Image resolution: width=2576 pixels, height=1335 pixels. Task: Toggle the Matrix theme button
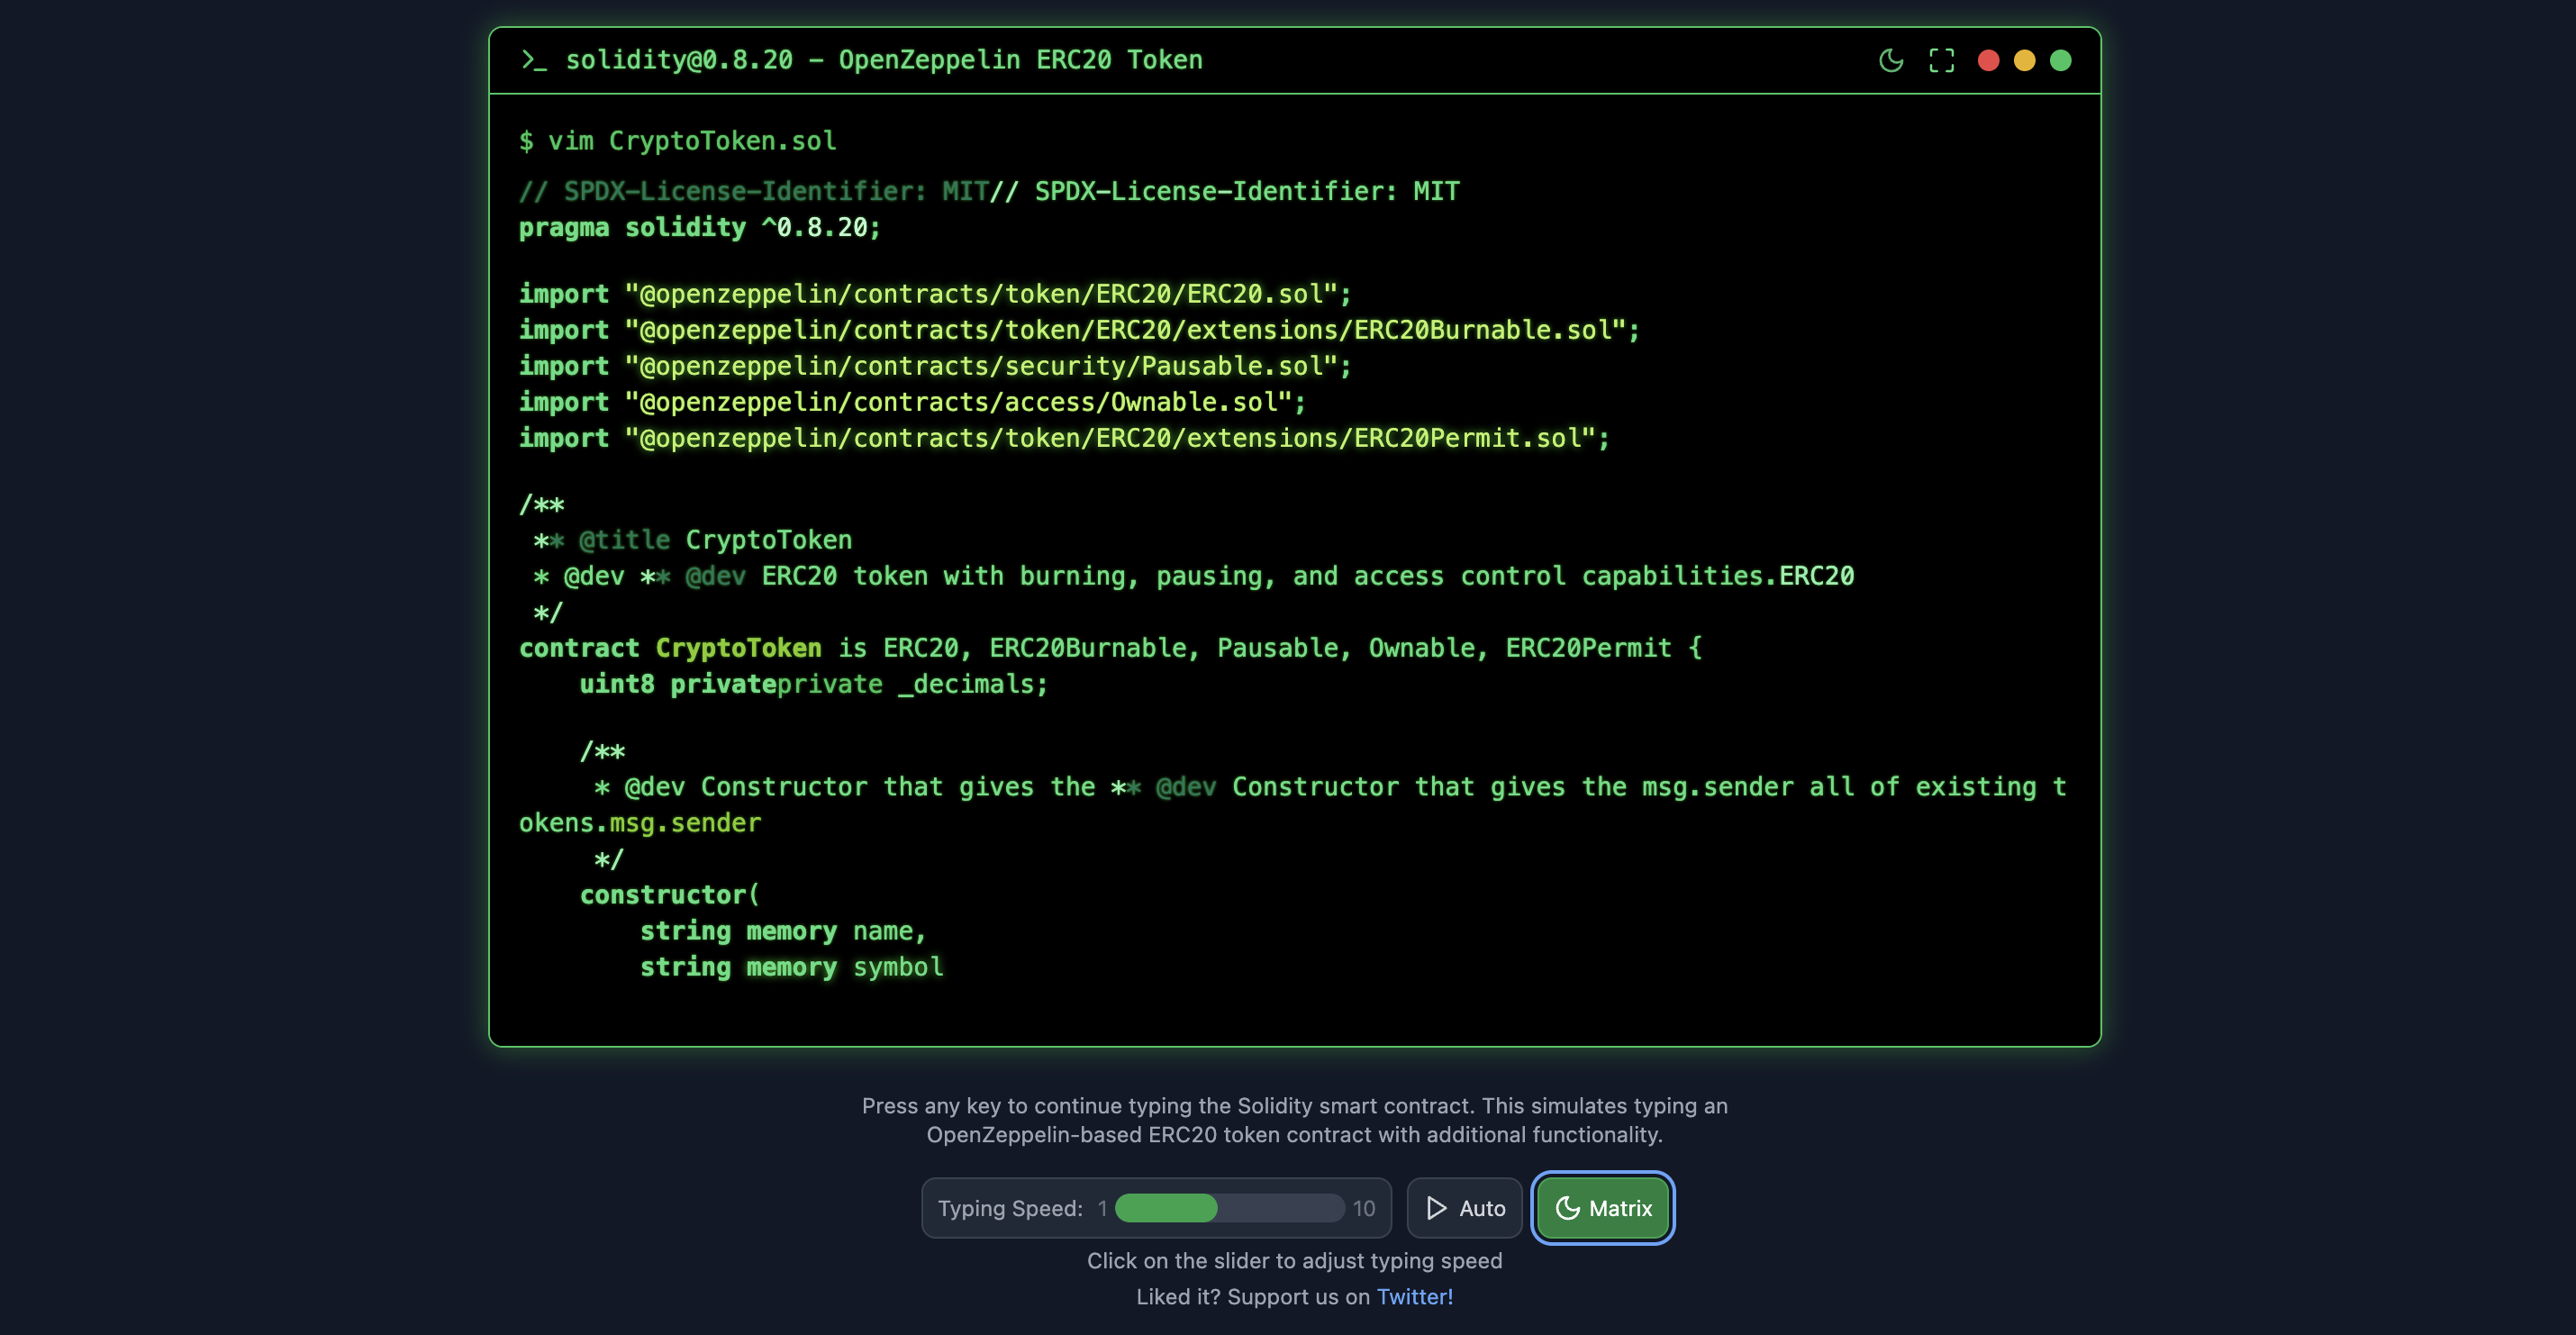[x=1603, y=1208]
